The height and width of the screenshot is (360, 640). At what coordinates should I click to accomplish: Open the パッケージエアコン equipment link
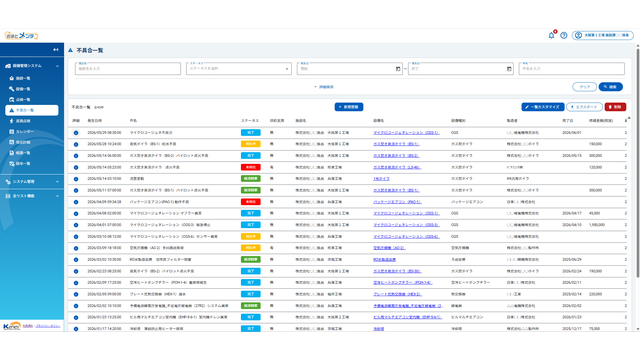click(397, 202)
